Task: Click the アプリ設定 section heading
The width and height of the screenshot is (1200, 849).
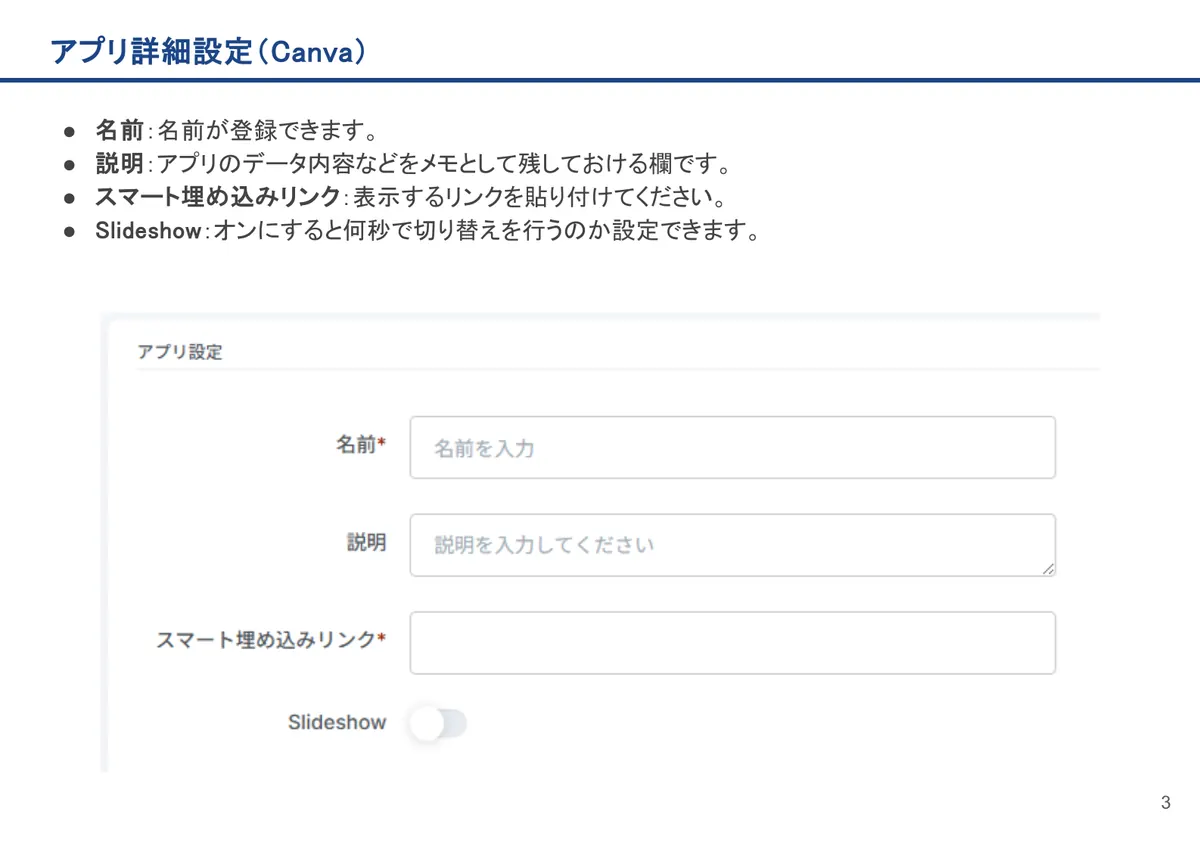Action: [x=180, y=352]
